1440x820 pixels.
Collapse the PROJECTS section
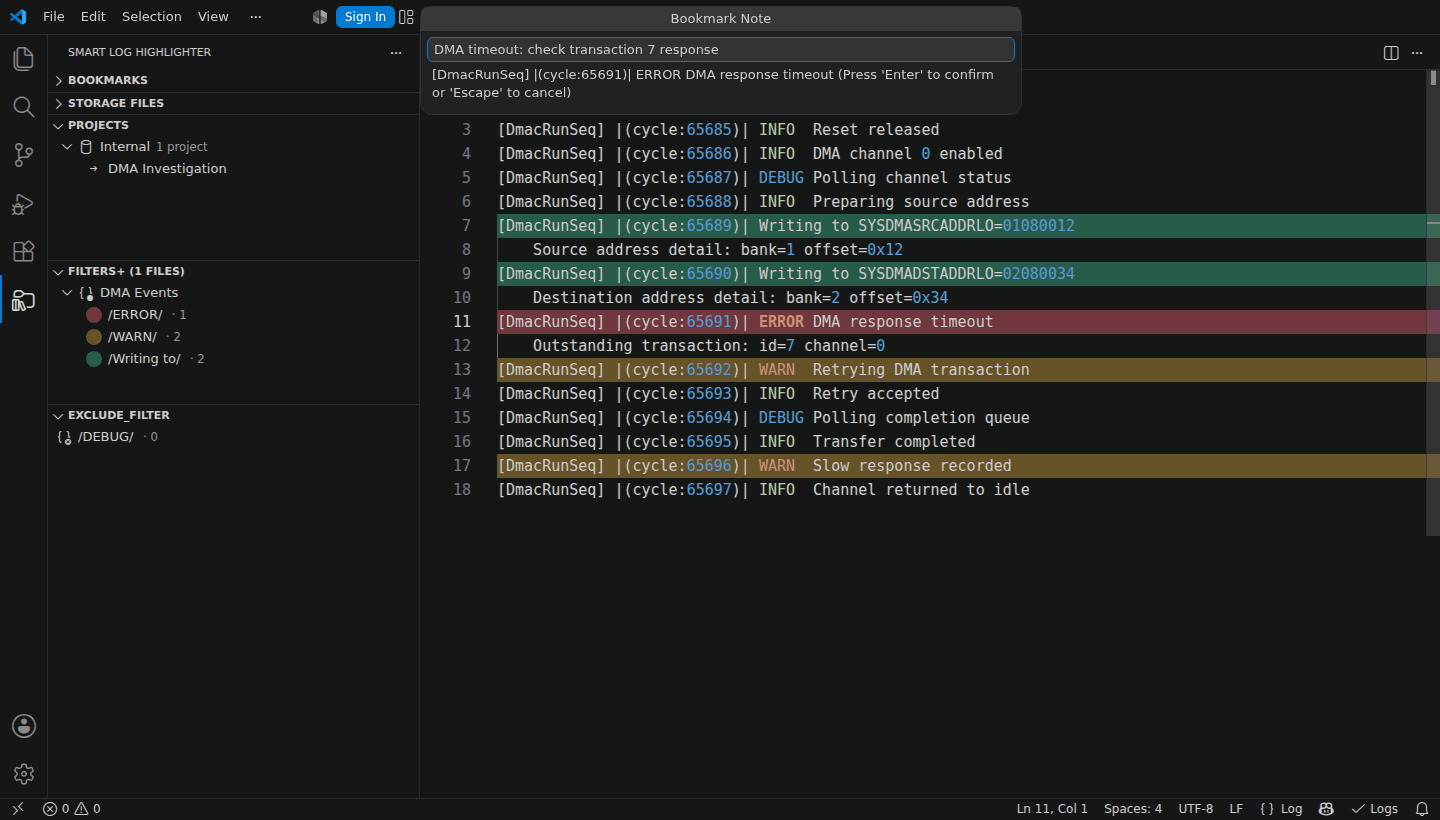click(233, 125)
